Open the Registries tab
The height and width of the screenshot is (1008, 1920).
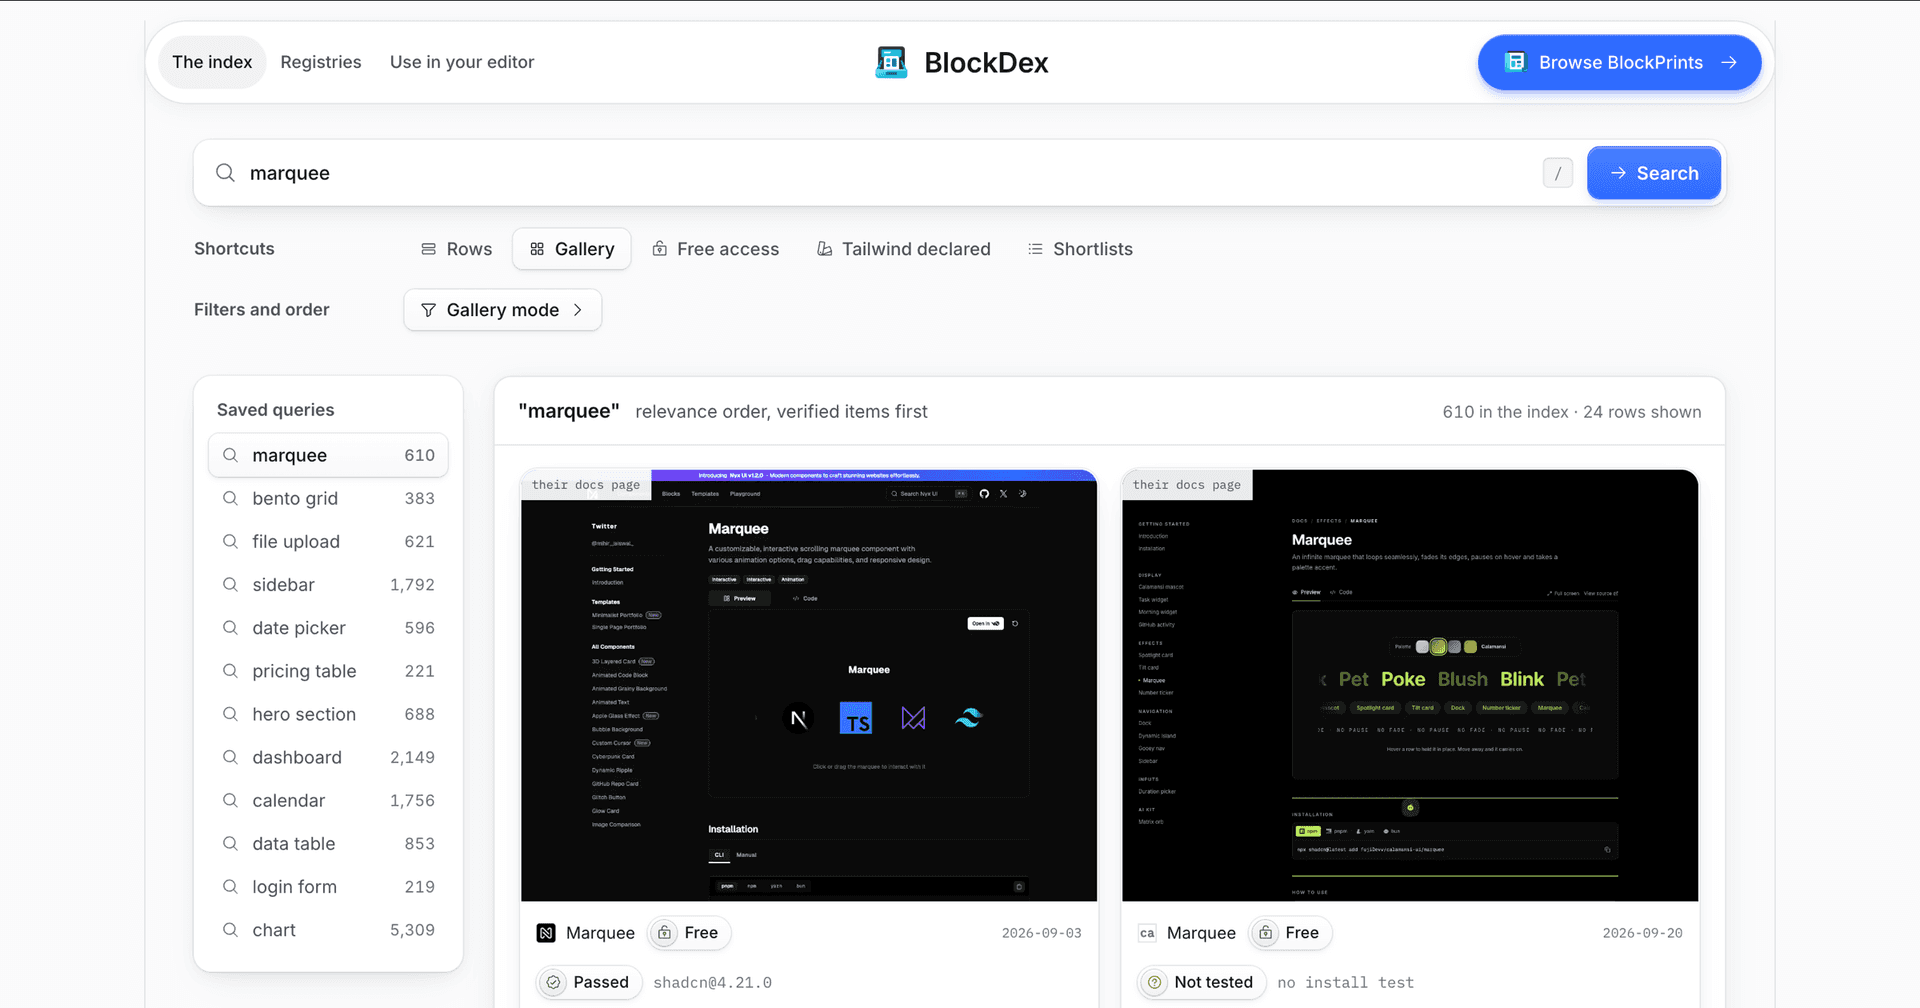321,62
